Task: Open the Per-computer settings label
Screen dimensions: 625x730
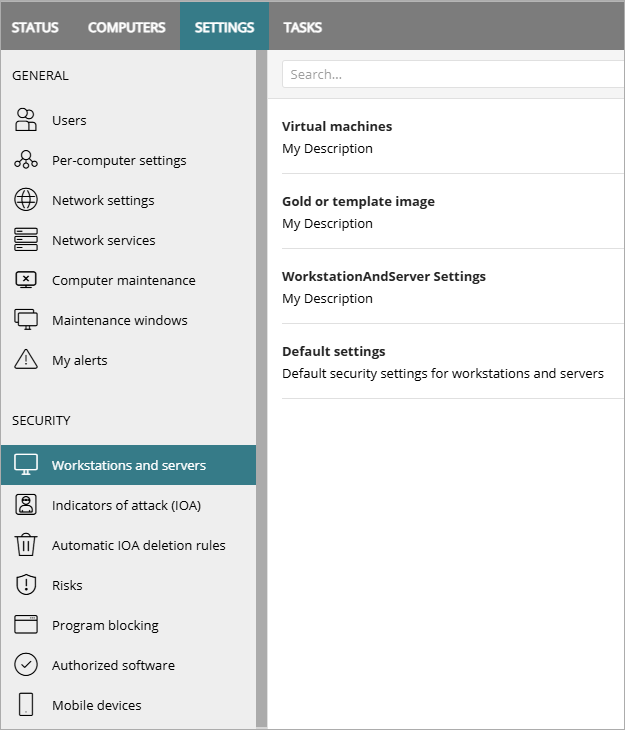Action: pyautogui.click(x=119, y=161)
